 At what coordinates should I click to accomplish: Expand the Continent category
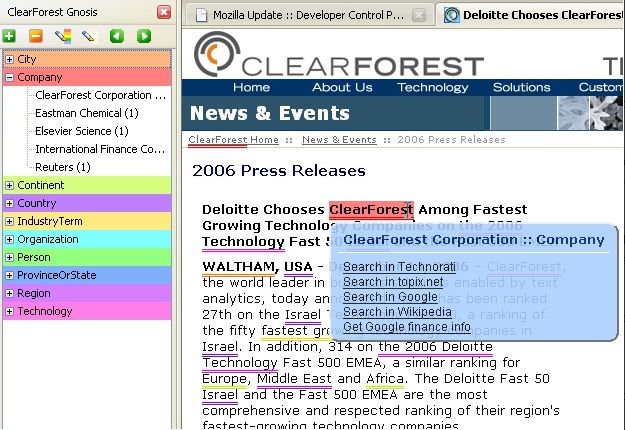pyautogui.click(x=10, y=185)
